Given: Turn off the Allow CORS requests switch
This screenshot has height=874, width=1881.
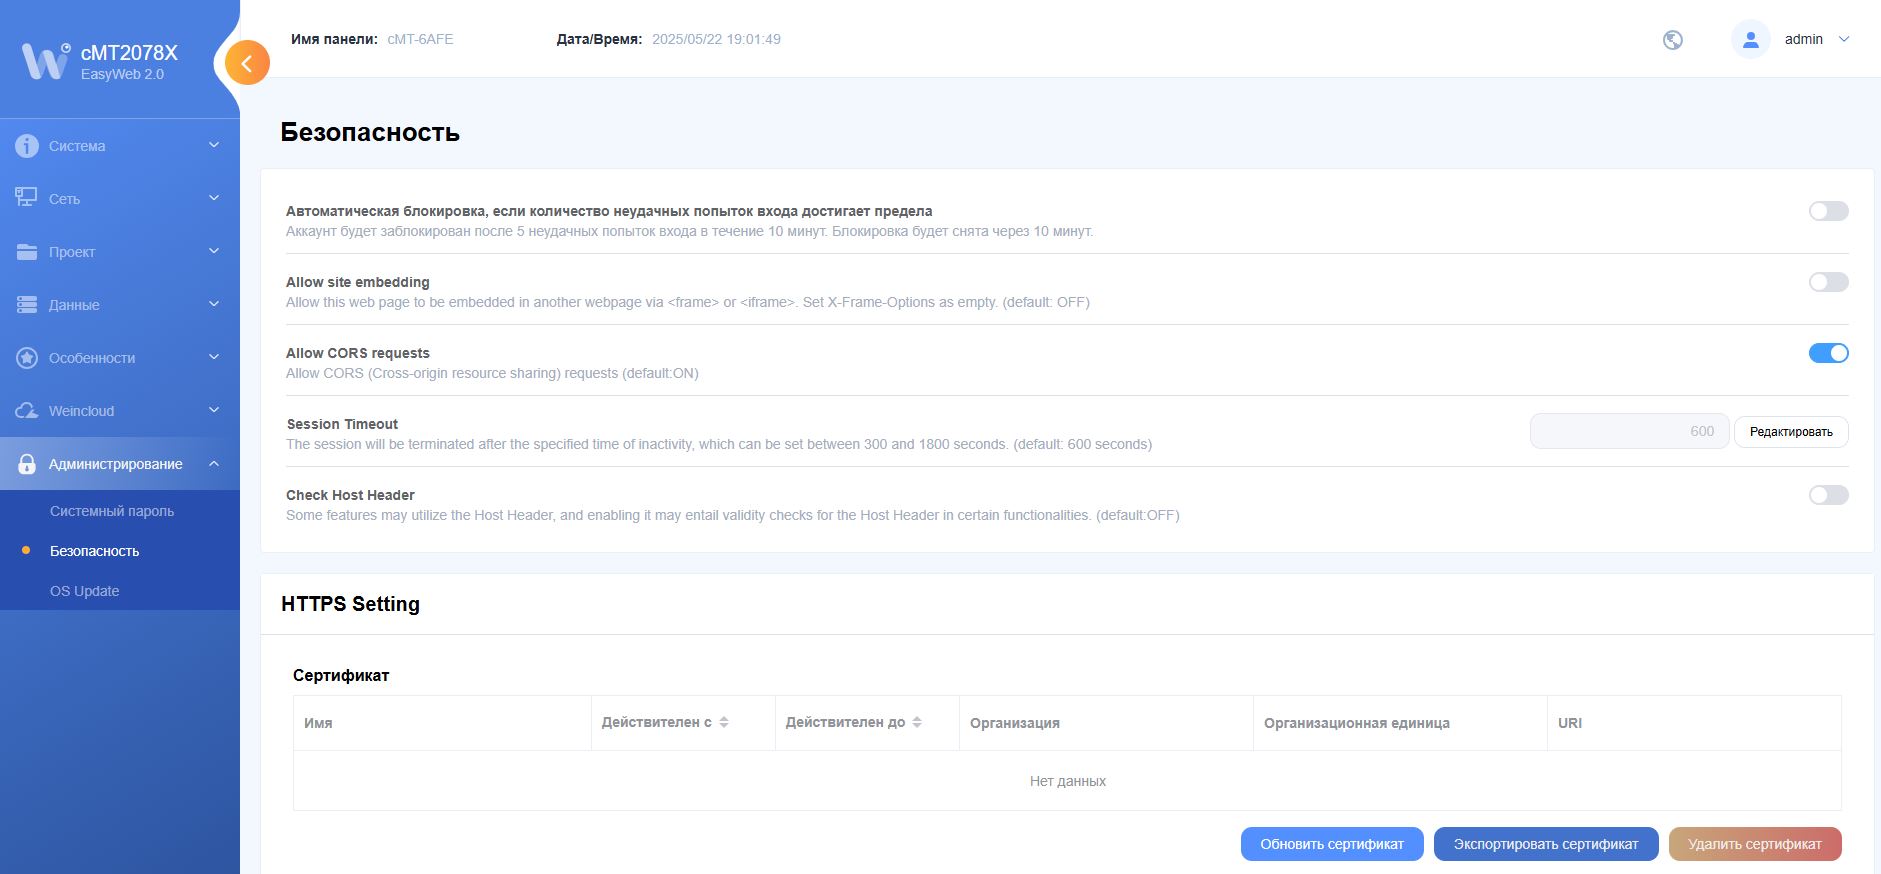Looking at the screenshot, I should pyautogui.click(x=1828, y=353).
